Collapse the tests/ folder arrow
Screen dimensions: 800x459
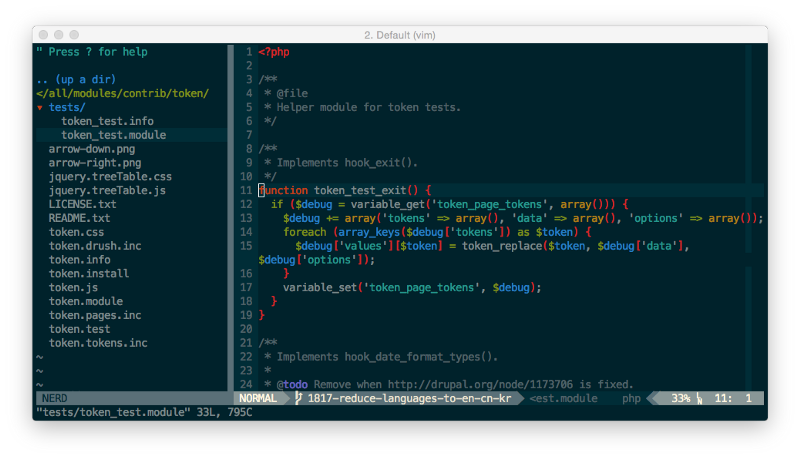point(40,108)
